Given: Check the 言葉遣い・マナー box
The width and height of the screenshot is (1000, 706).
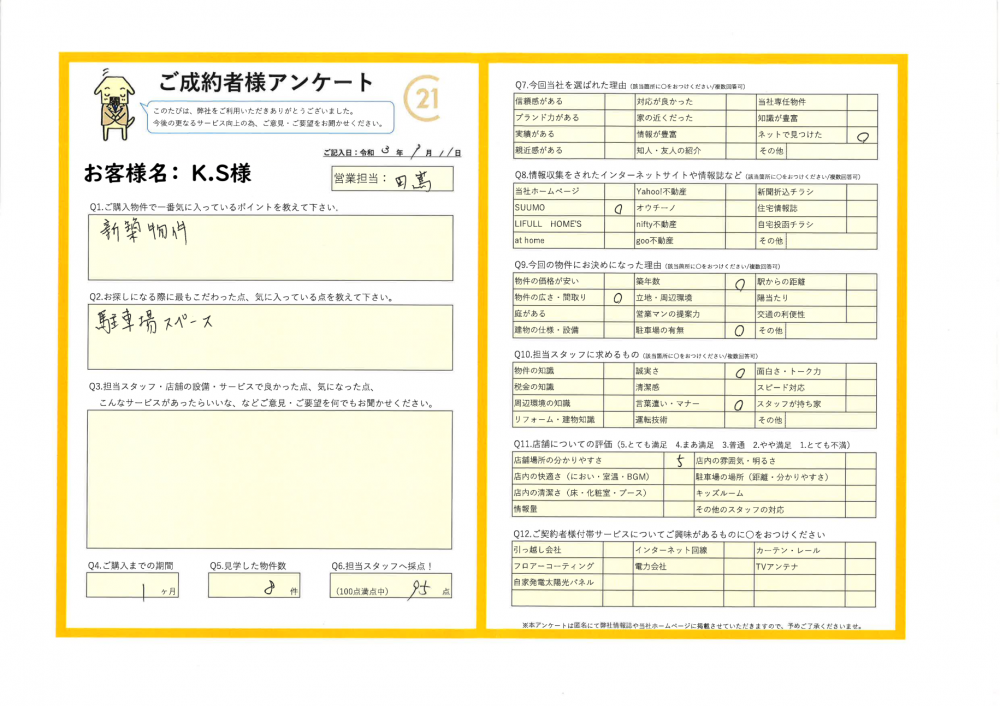Looking at the screenshot, I should tap(740, 404).
